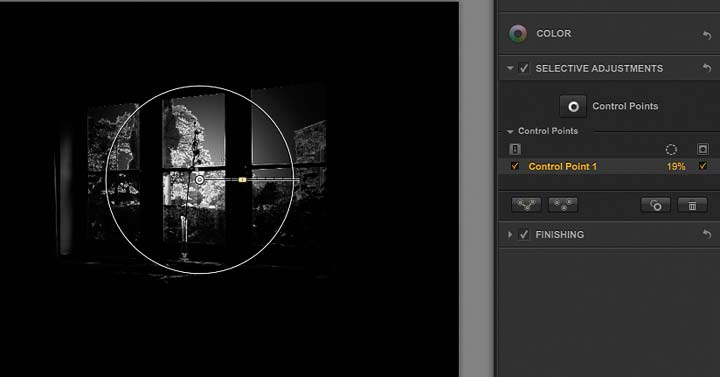This screenshot has width=720, height=377.
Task: Collapse the Control Points list
Action: point(510,131)
